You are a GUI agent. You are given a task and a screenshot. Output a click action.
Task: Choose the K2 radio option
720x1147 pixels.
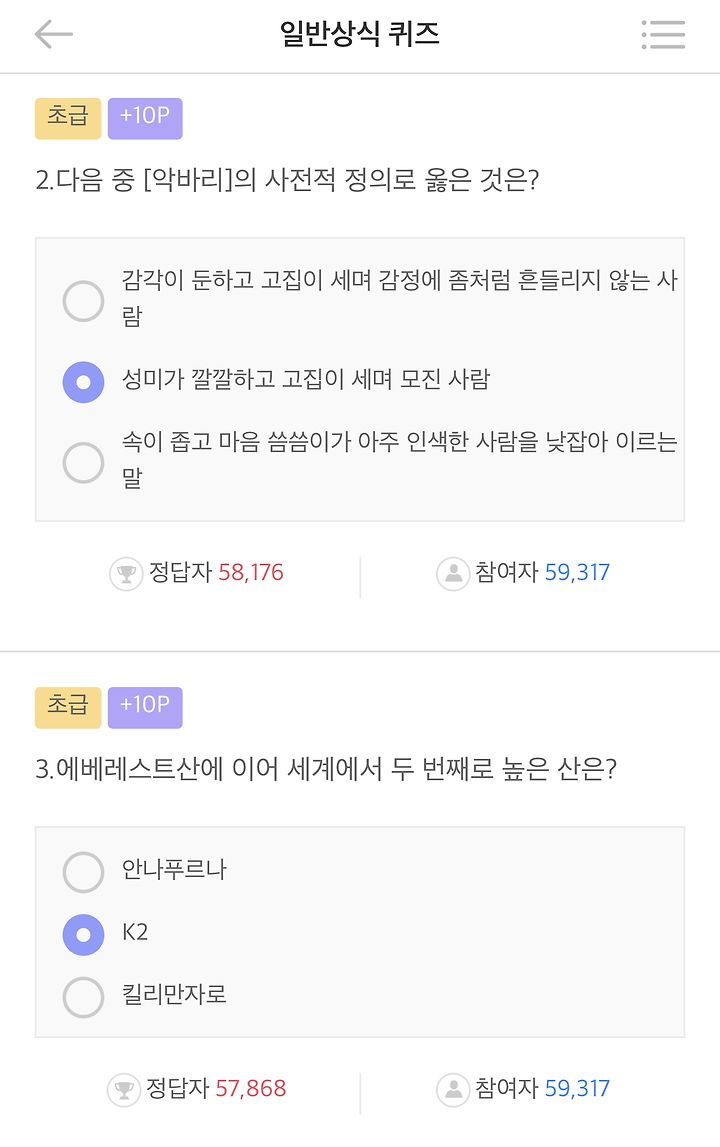click(83, 935)
